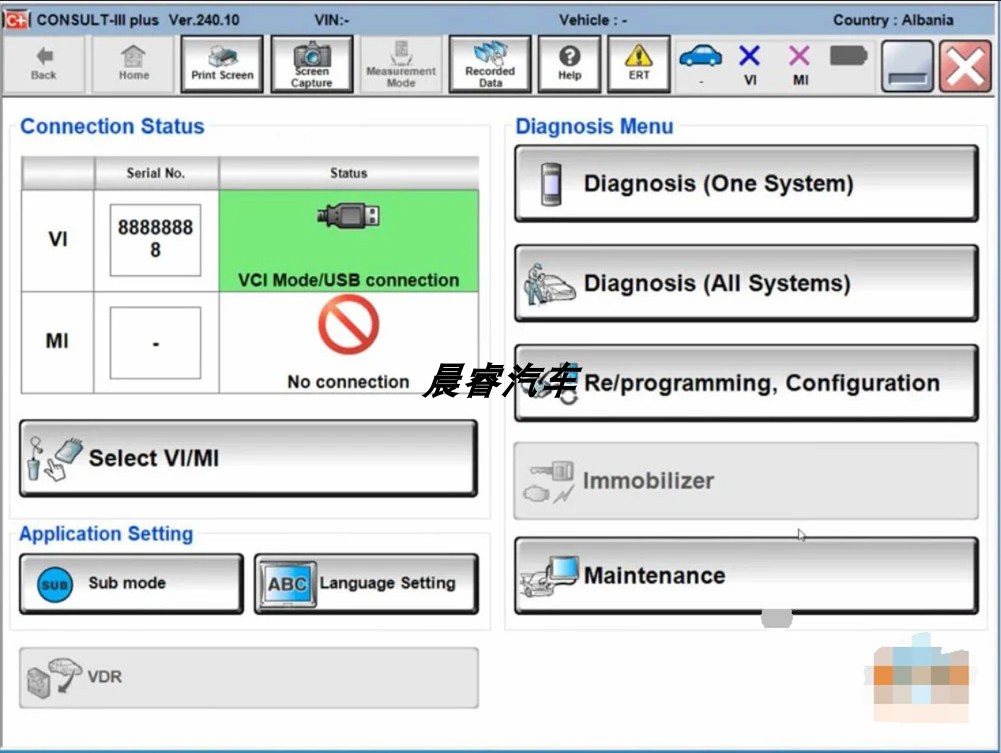Viewport: 1001px width, 753px height.
Task: Open Language Setting
Action: click(x=366, y=583)
